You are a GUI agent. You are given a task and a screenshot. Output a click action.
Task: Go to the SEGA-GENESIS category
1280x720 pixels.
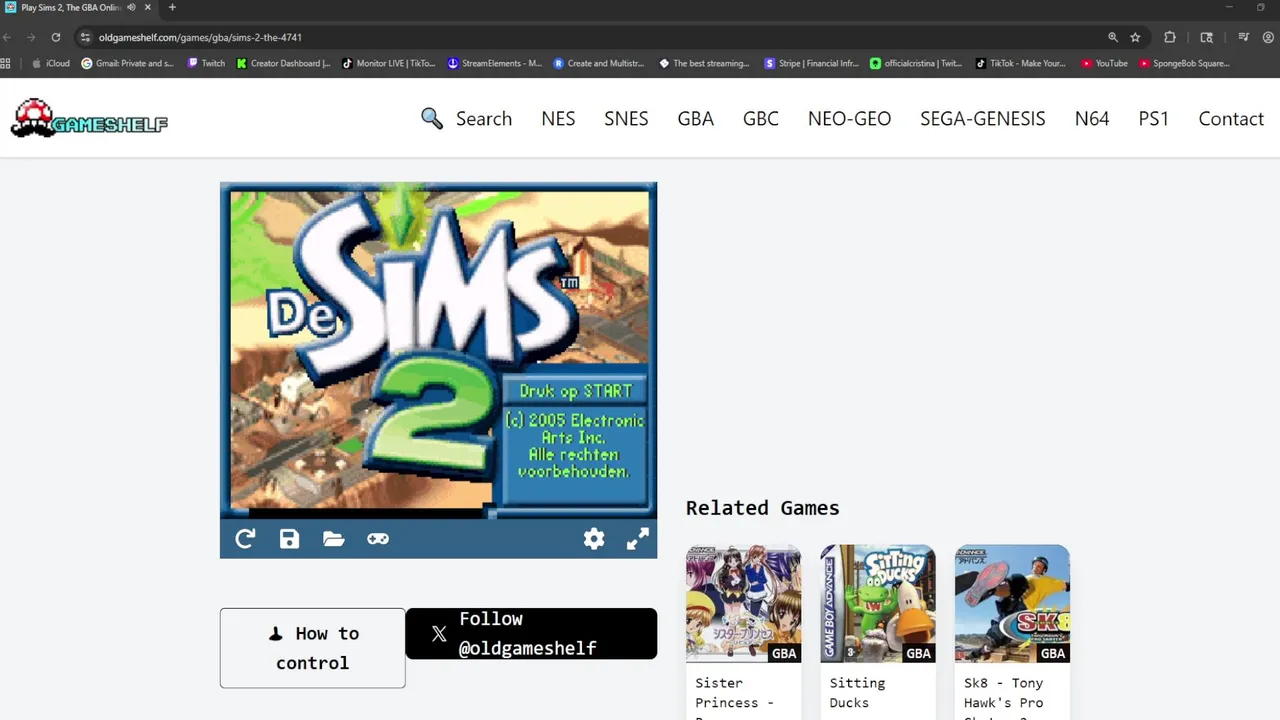pos(983,118)
